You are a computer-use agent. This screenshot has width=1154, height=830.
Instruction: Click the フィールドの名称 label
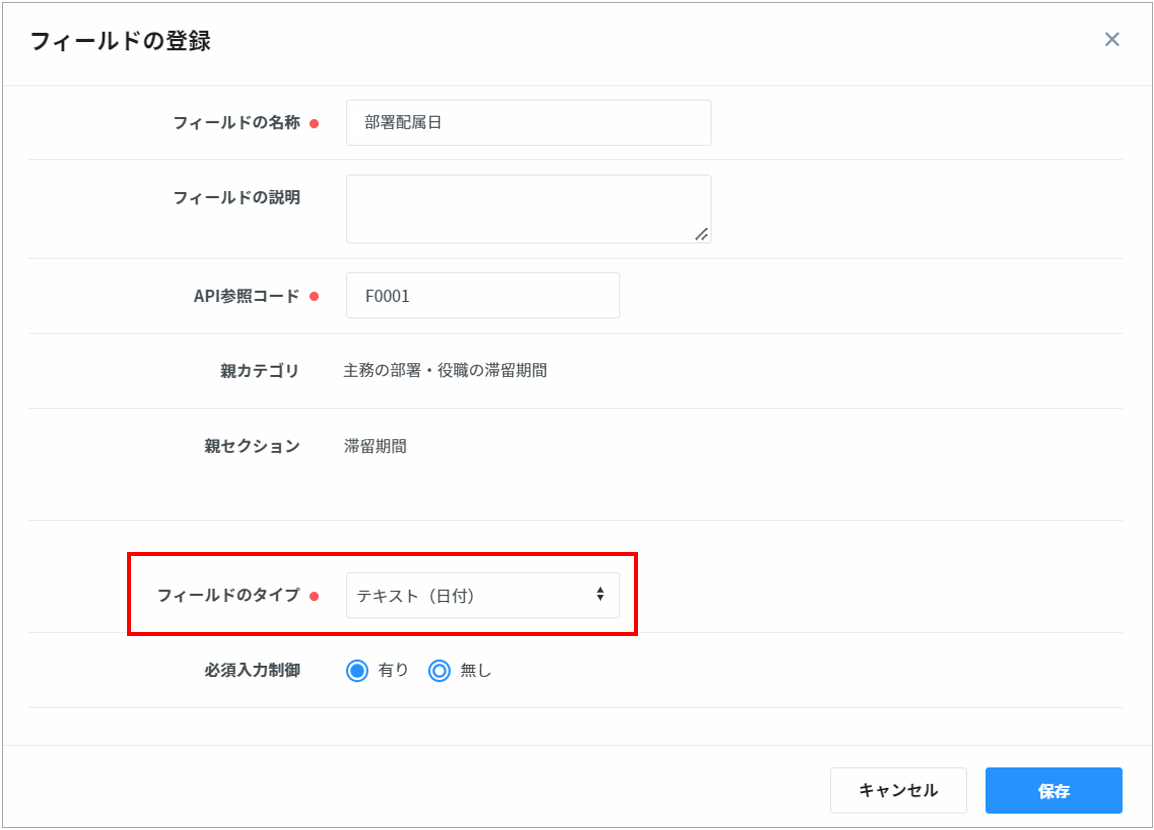[236, 123]
